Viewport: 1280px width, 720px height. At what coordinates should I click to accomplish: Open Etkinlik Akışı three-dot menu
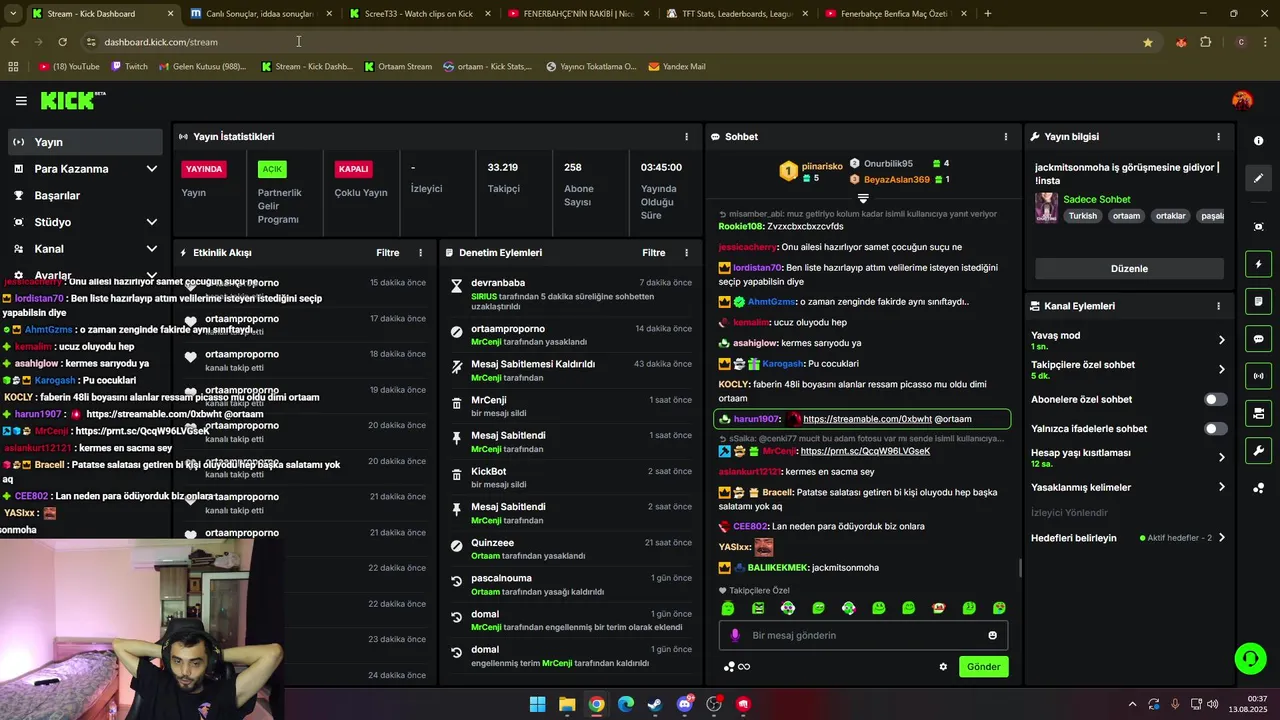click(x=420, y=253)
